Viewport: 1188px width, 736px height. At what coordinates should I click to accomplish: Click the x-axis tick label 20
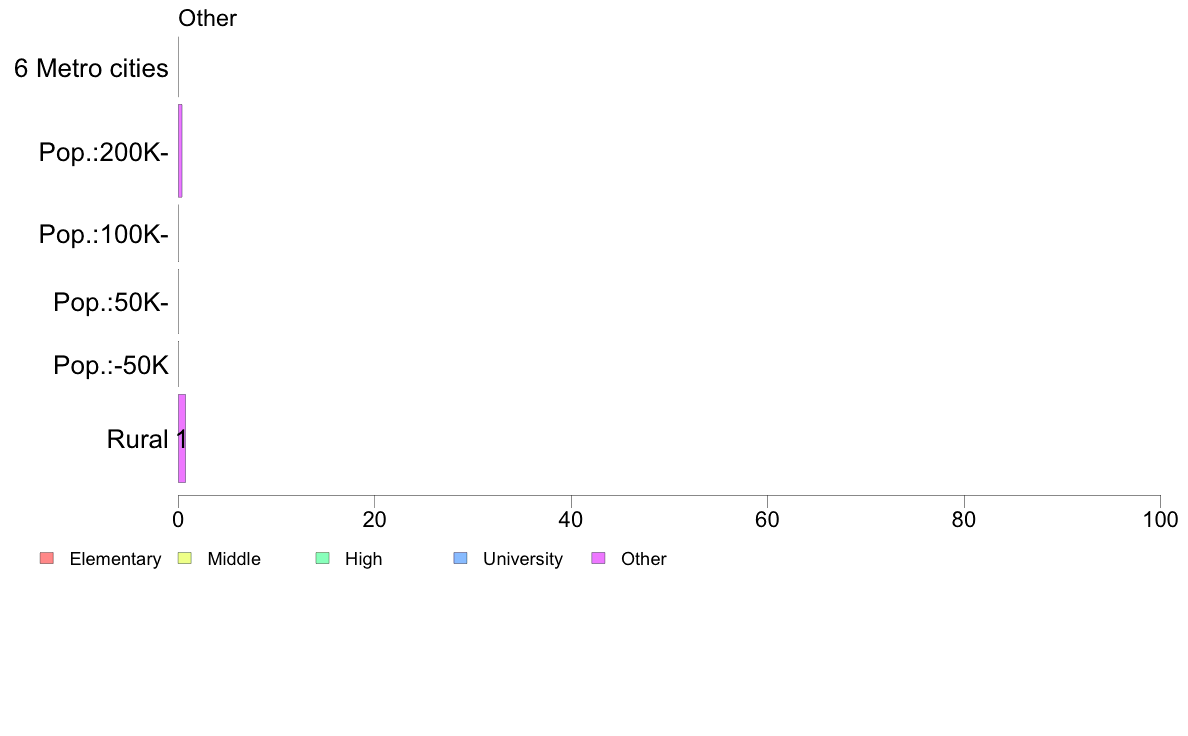[x=374, y=519]
